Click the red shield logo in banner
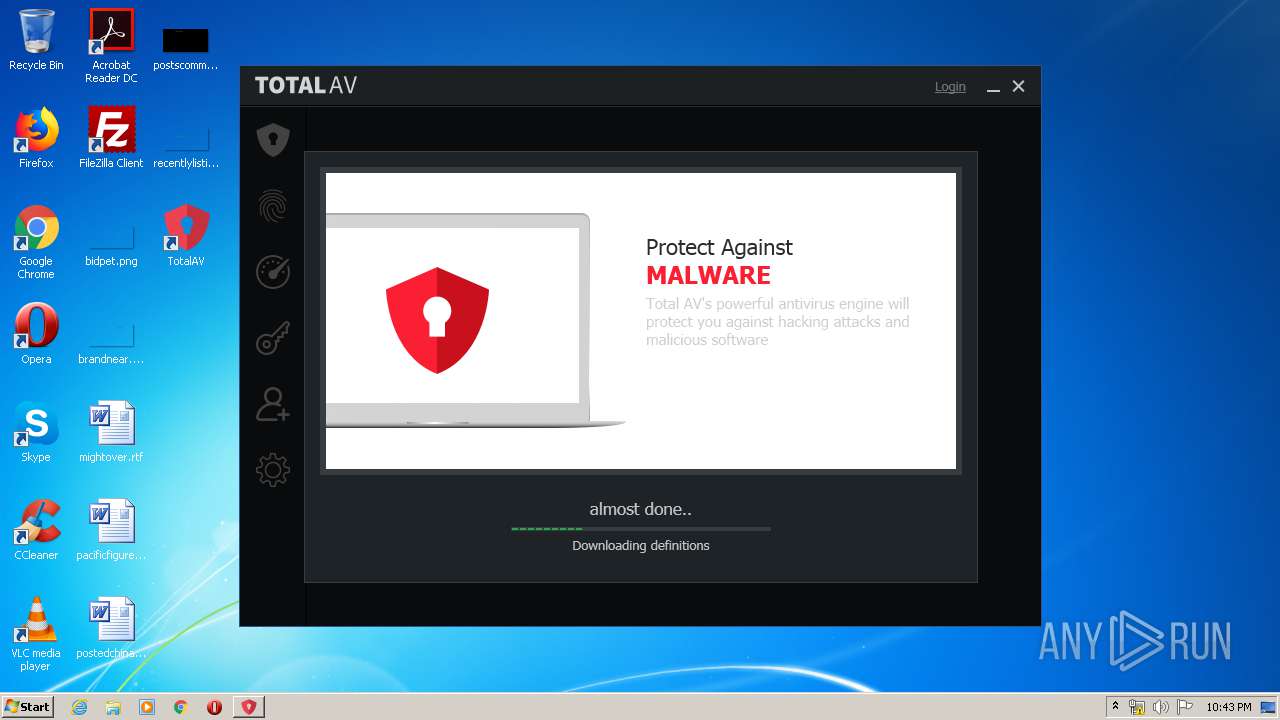The height and width of the screenshot is (720, 1280). 437,320
